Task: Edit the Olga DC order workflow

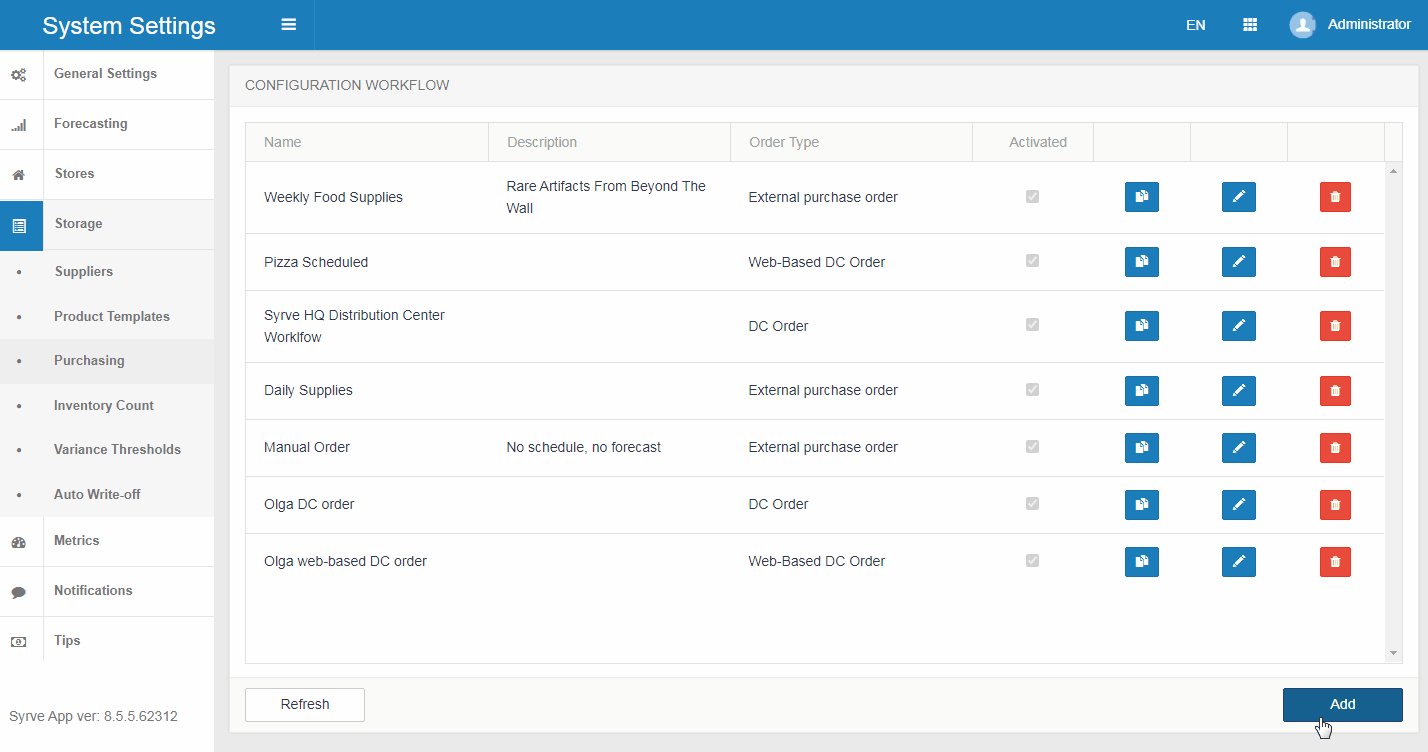Action: coord(1238,505)
